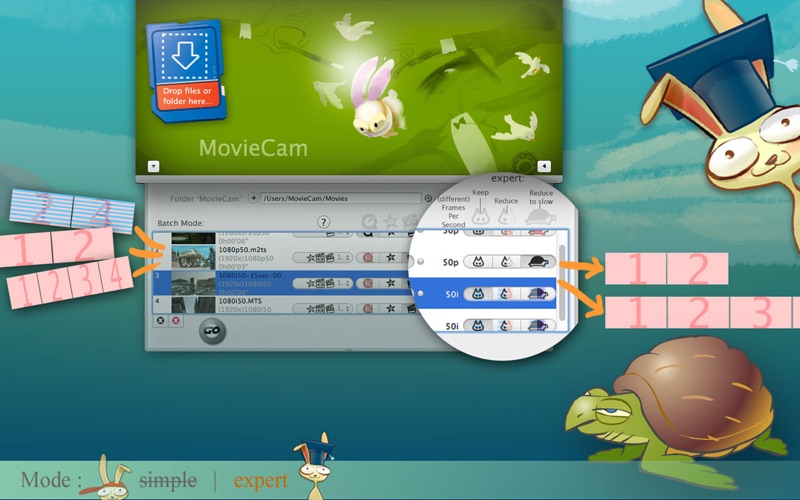
Task: Click the '50p' frame rate label
Action: (451, 262)
